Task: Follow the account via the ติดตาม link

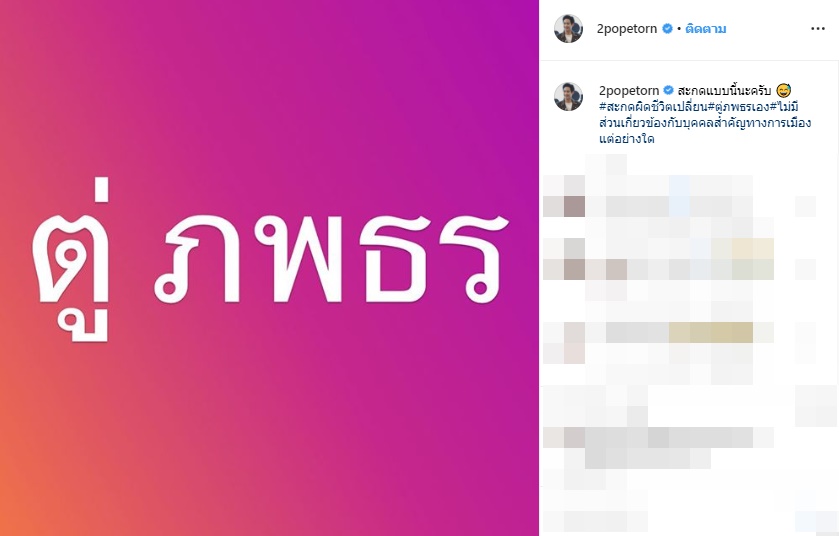Action: click(x=706, y=28)
